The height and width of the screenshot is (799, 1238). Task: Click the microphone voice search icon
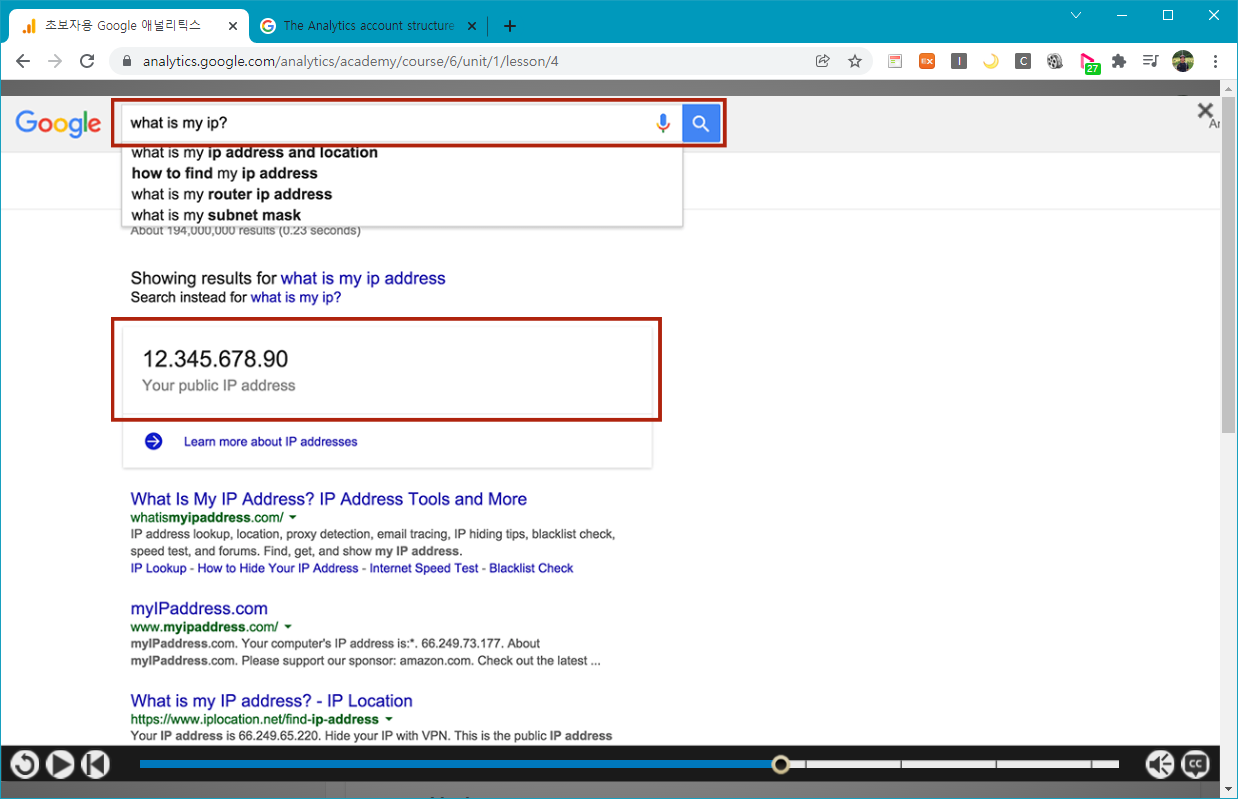tap(662, 124)
